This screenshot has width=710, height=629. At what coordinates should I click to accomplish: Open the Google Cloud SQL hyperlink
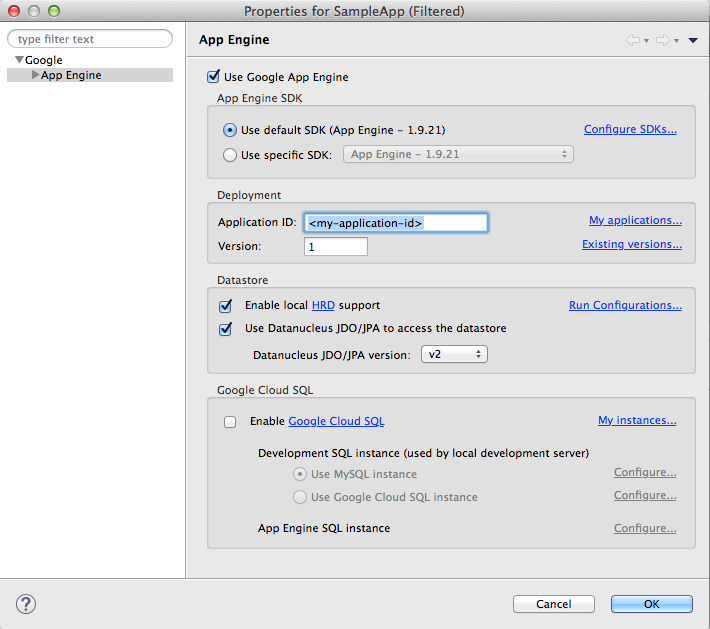[336, 422]
